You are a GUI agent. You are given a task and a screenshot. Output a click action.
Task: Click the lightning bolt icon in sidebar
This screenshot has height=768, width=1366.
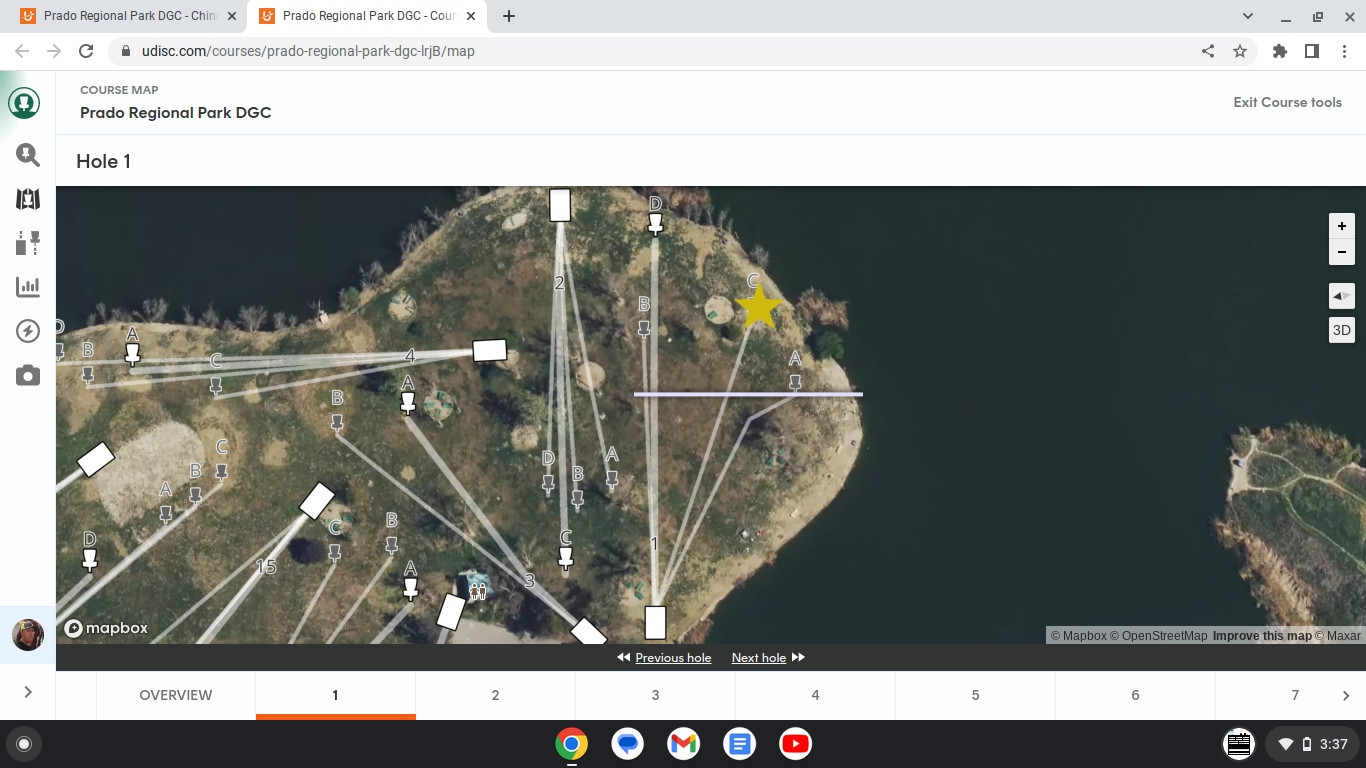pyautogui.click(x=28, y=331)
